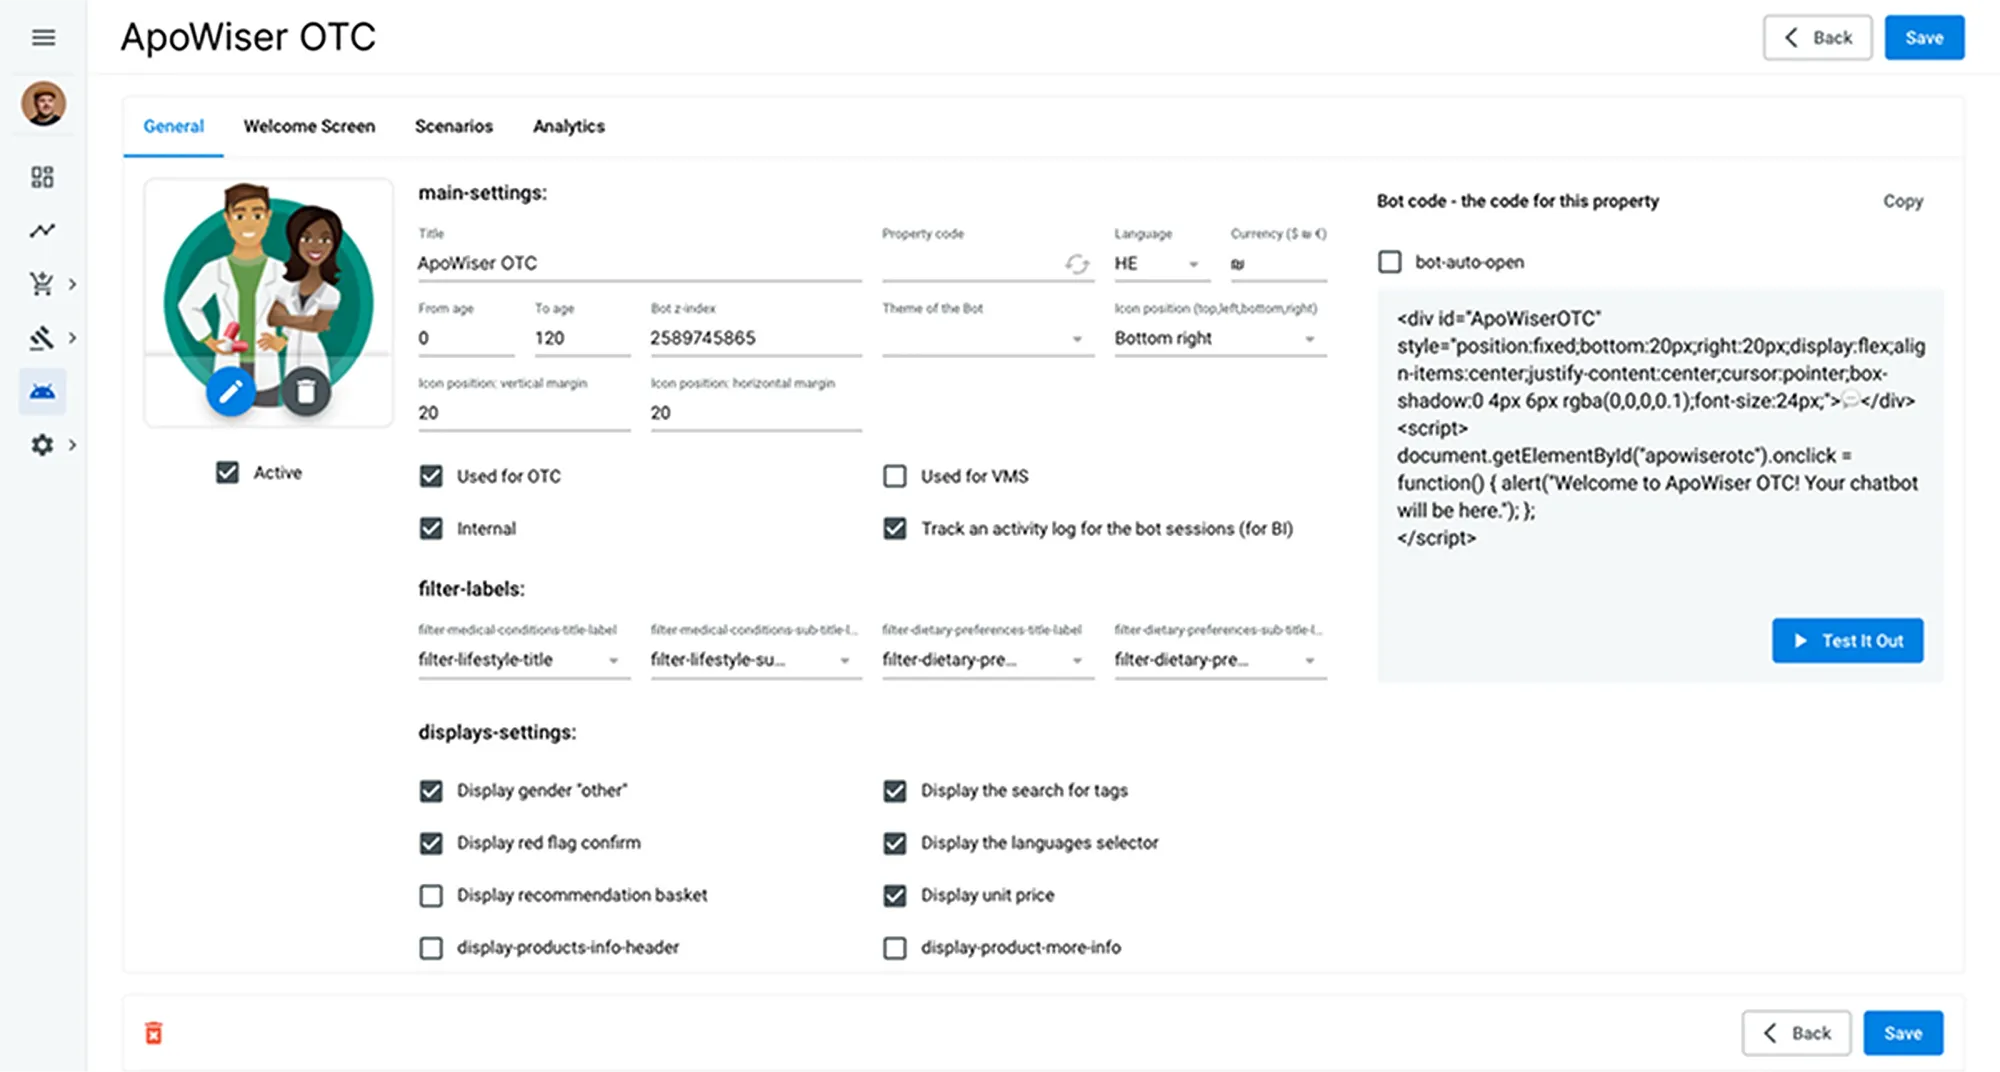
Task: Open the dashboard grid icon
Action: (42, 177)
